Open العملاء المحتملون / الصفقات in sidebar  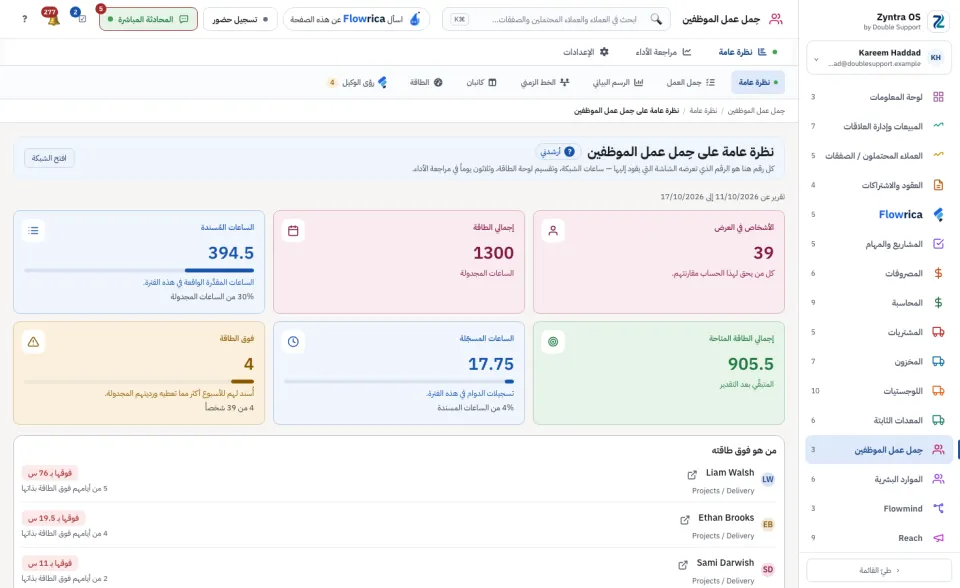pos(879,156)
